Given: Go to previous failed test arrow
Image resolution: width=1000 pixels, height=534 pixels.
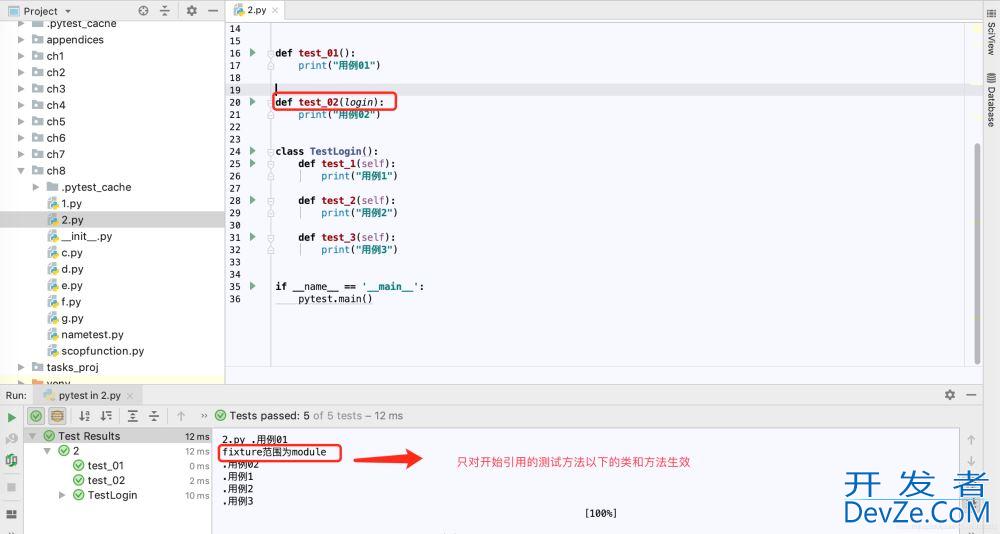Looking at the screenshot, I should (x=181, y=416).
